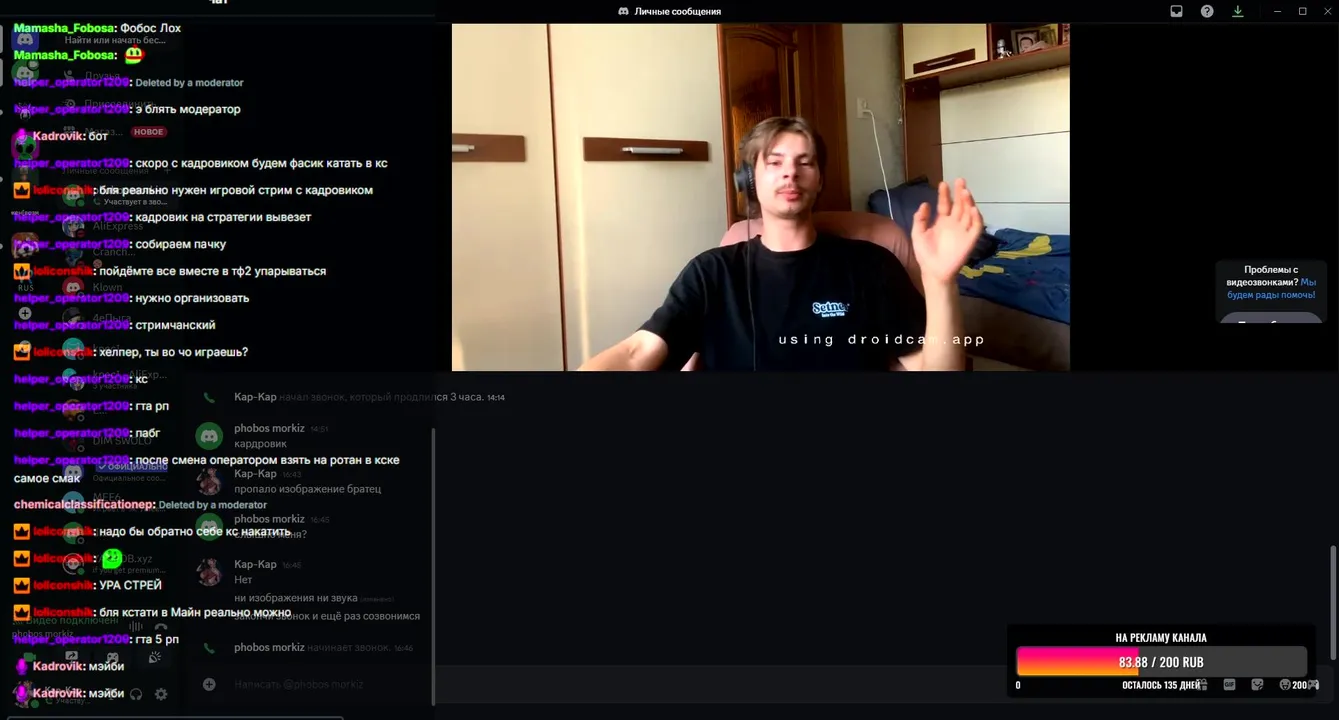Click the green download update icon
The height and width of the screenshot is (720, 1339).
1237,11
